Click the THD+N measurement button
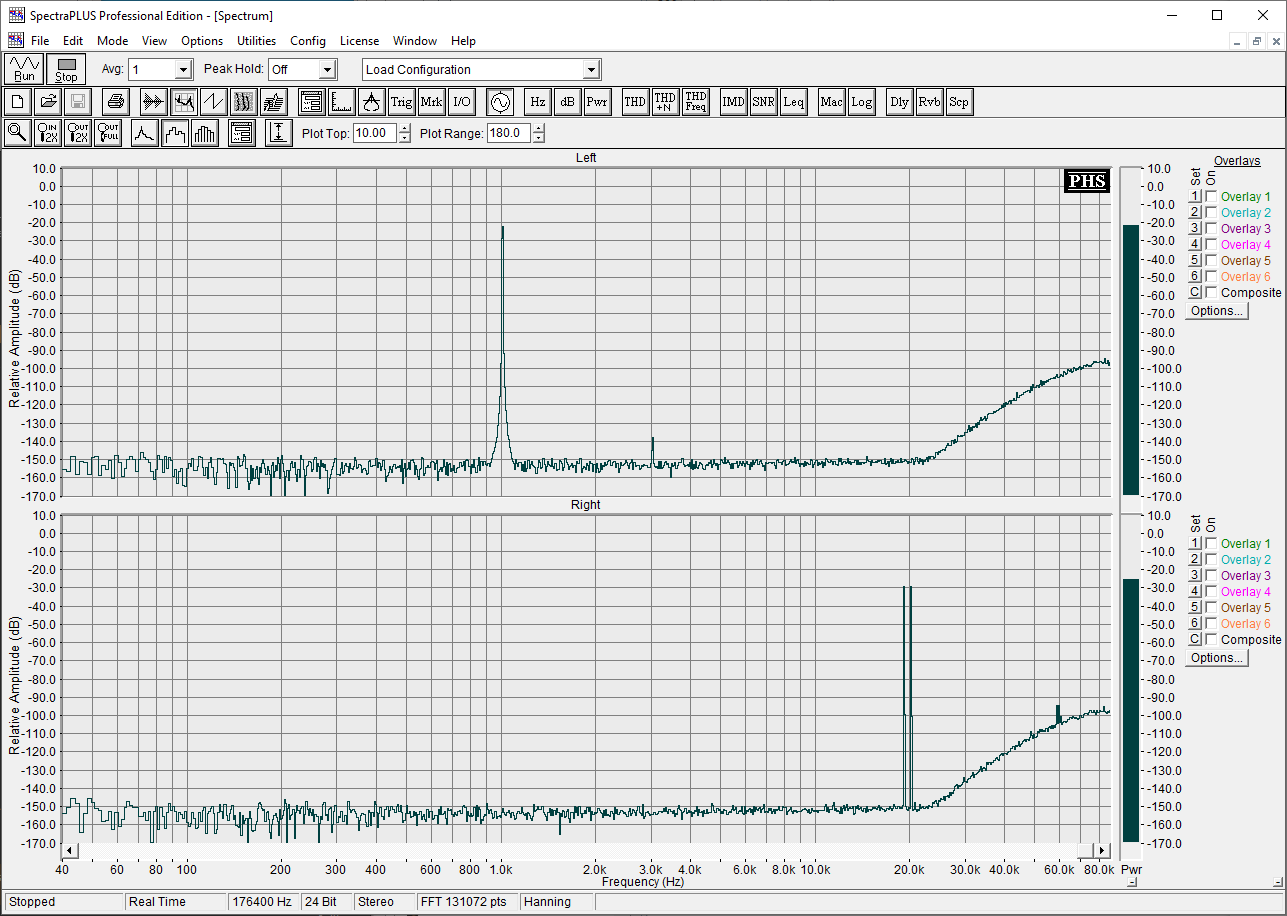This screenshot has width=1287, height=916. [665, 102]
